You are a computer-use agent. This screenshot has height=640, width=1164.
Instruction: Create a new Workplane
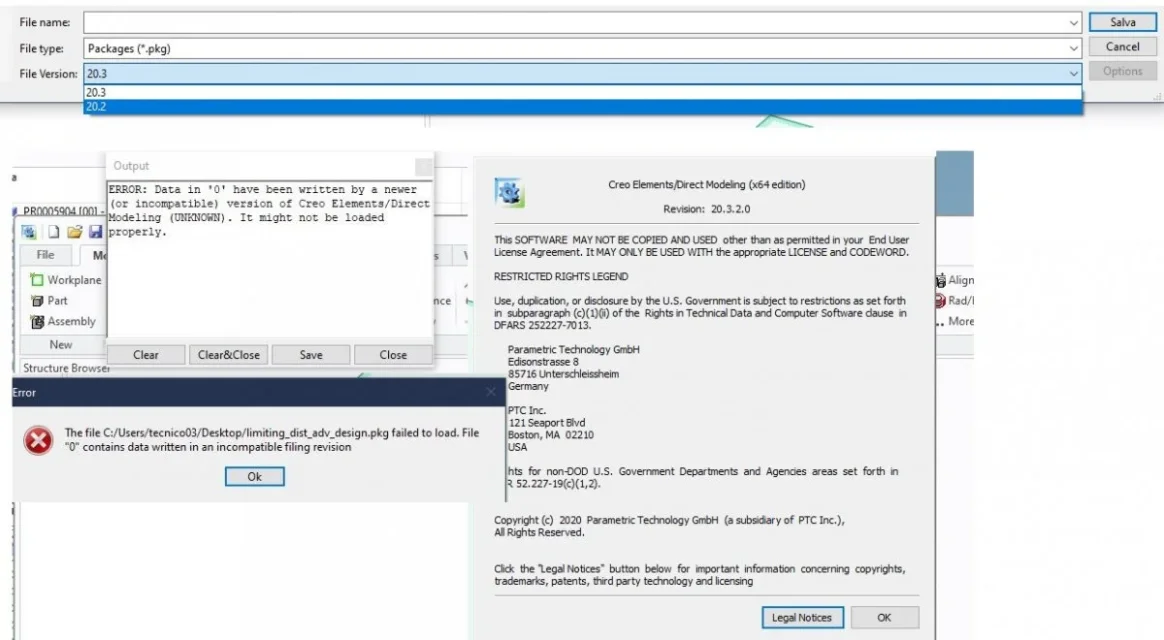pyautogui.click(x=65, y=280)
